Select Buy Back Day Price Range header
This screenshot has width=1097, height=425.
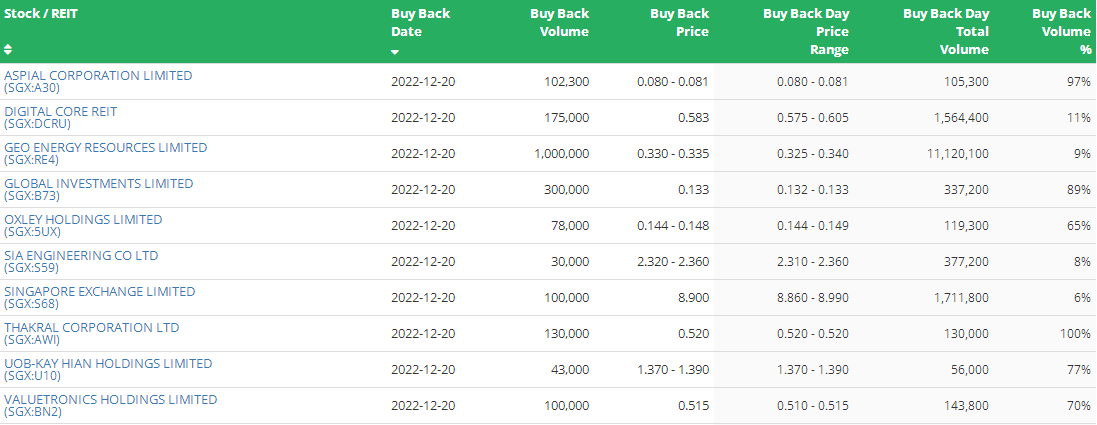806,32
